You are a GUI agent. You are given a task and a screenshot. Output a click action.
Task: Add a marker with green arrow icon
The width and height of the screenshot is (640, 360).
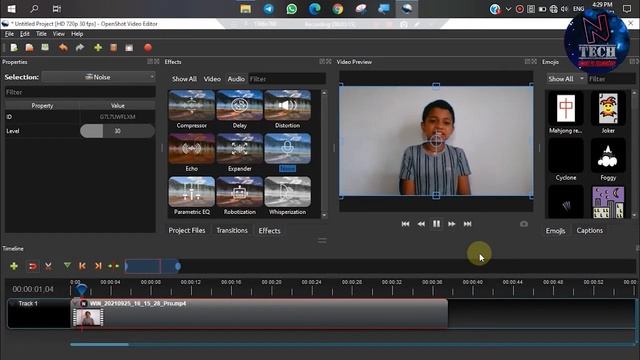tap(67, 266)
